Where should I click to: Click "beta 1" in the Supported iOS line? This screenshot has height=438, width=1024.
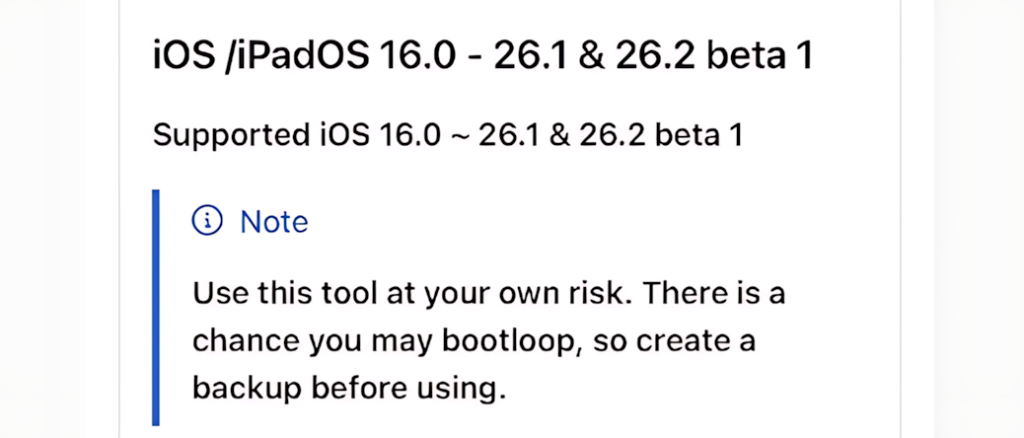699,135
